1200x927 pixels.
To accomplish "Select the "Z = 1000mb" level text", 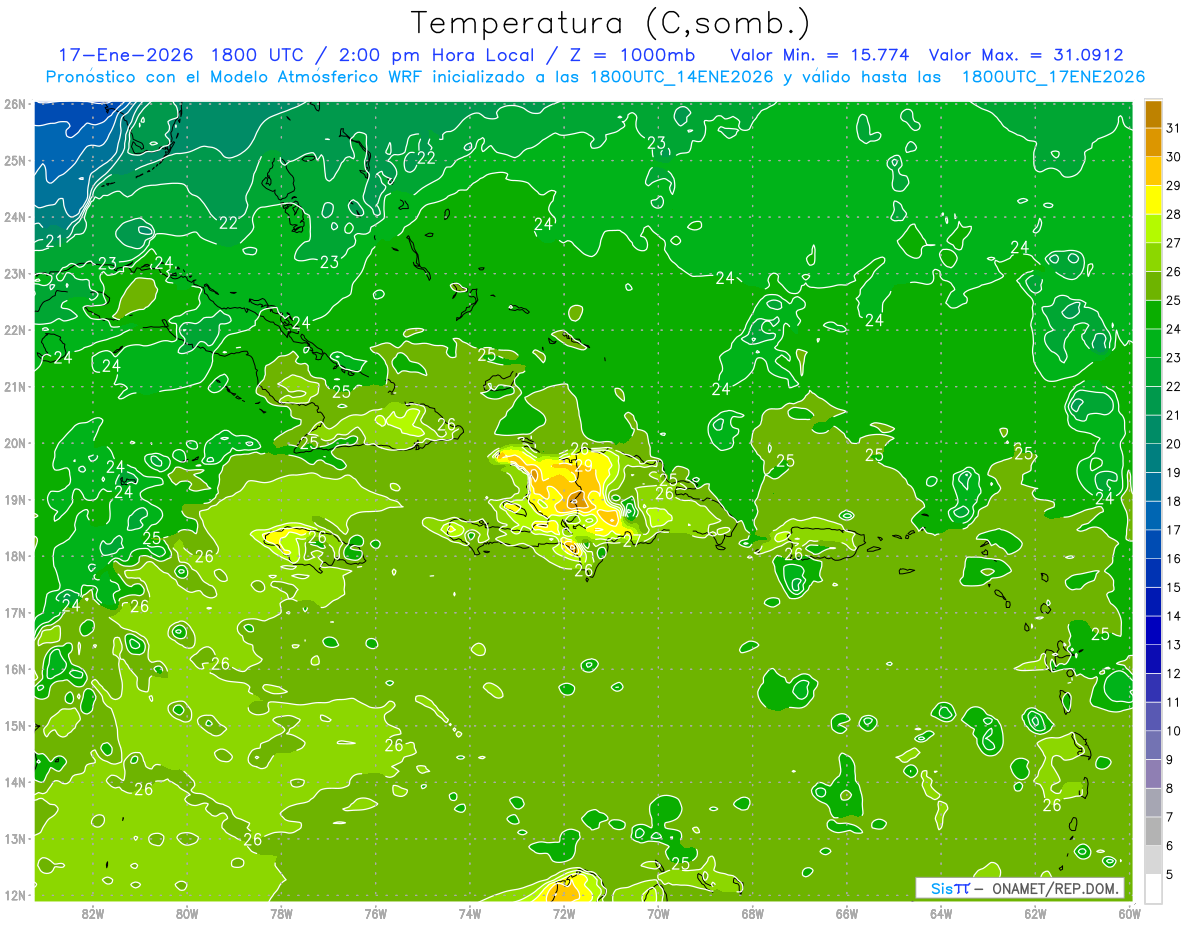I will tap(632, 55).
